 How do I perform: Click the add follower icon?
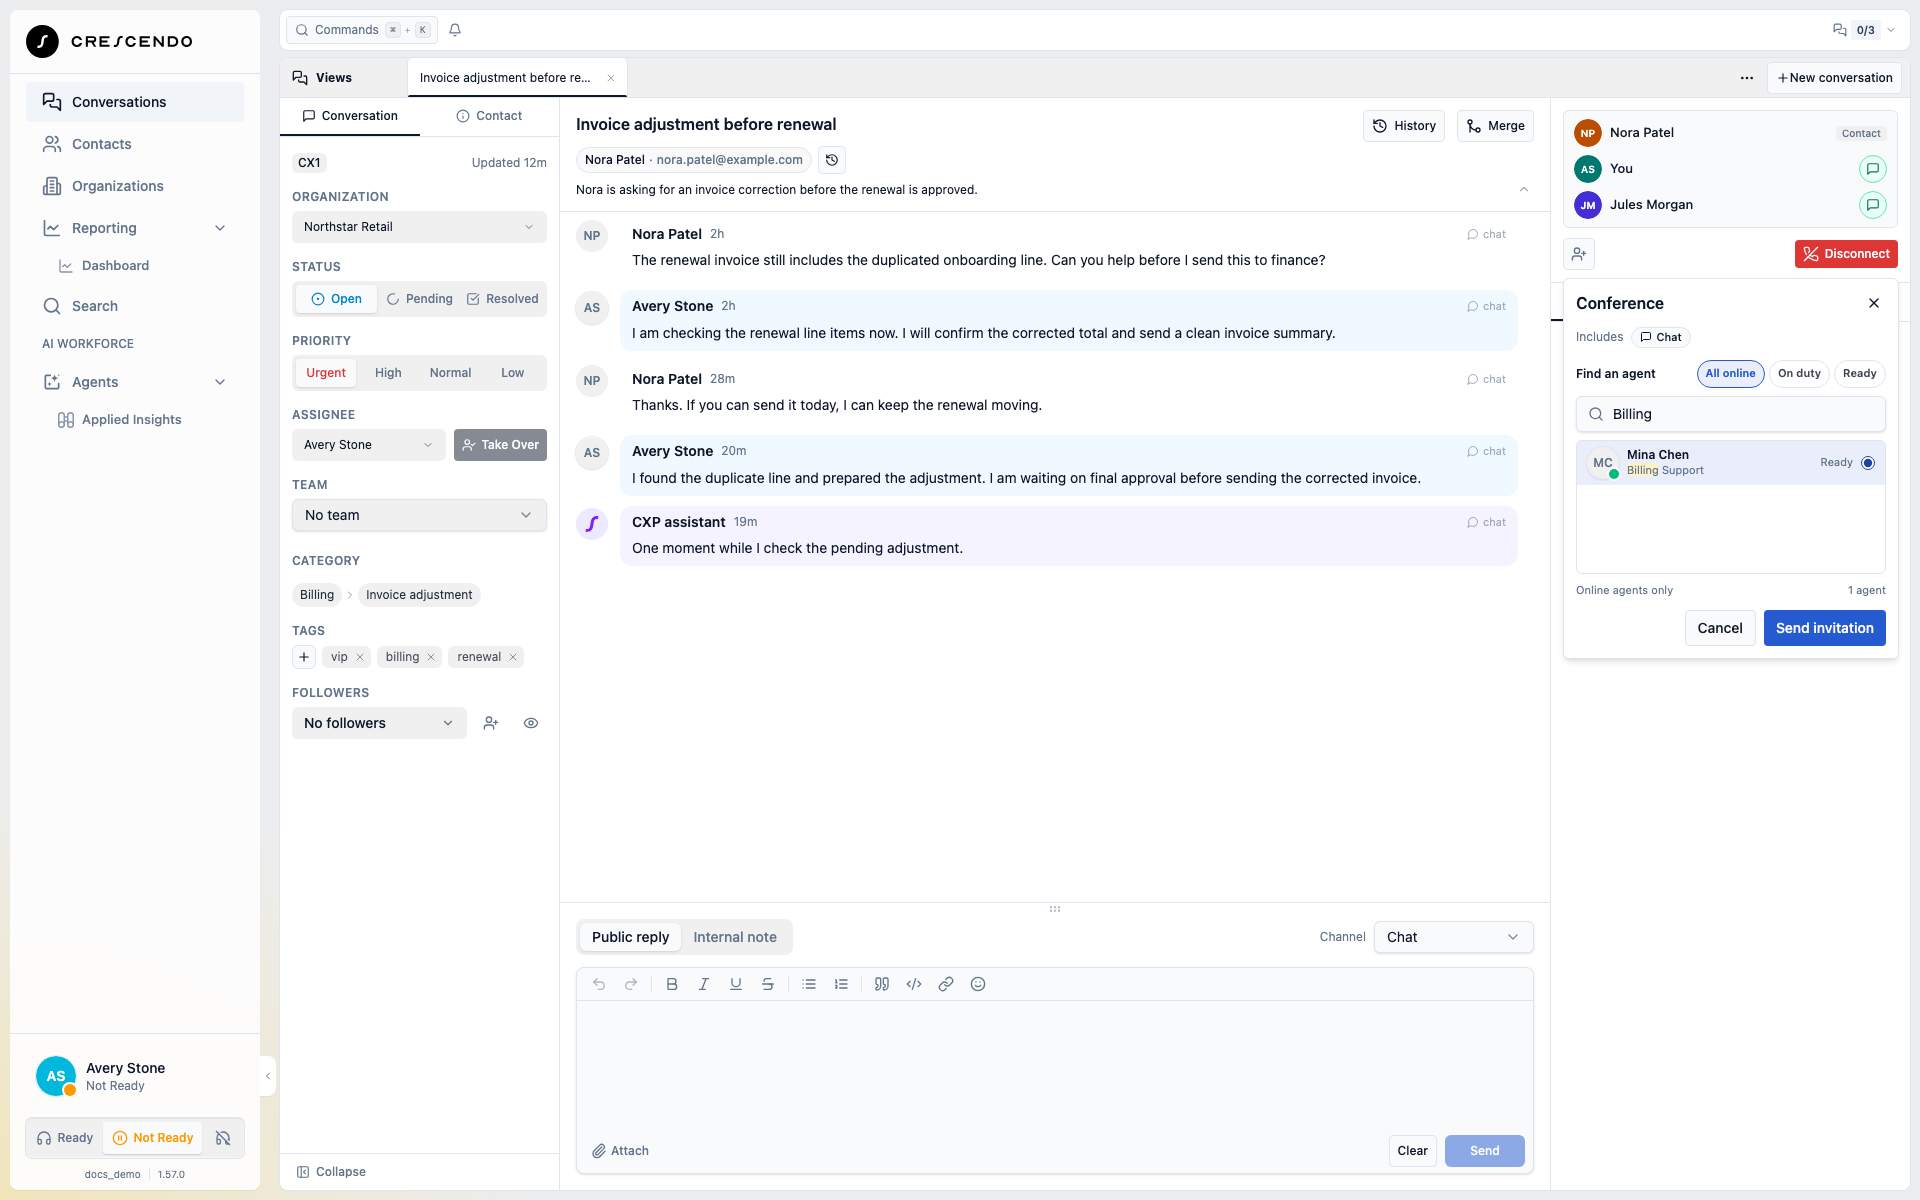pos(491,723)
